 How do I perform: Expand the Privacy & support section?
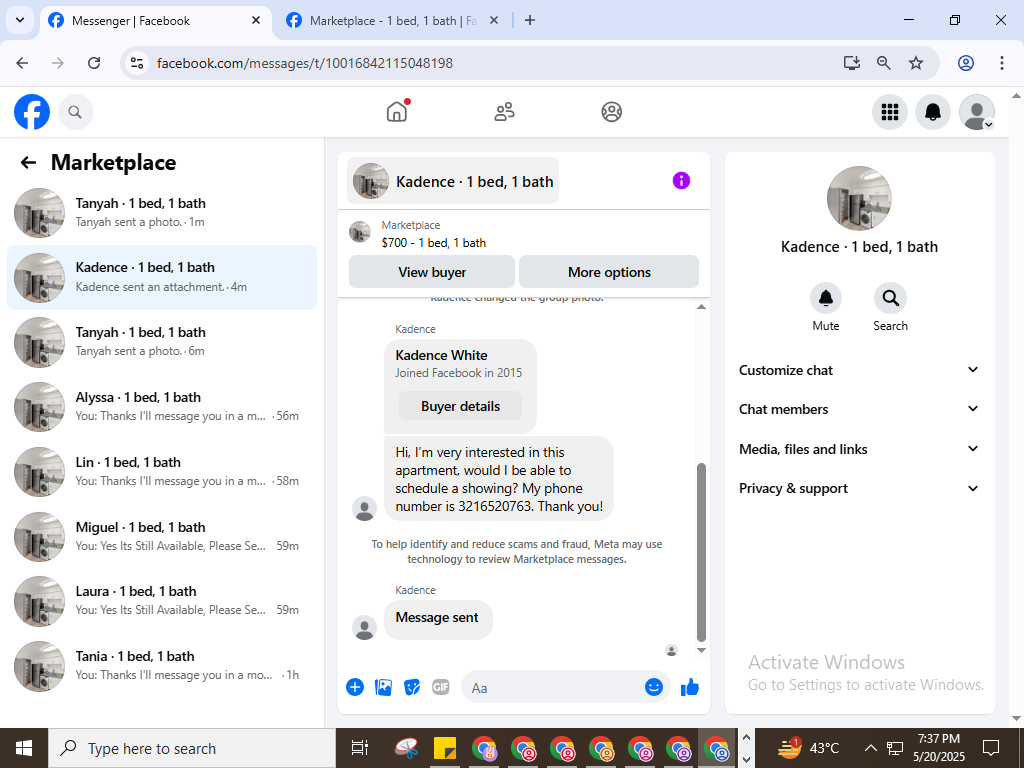pos(859,488)
